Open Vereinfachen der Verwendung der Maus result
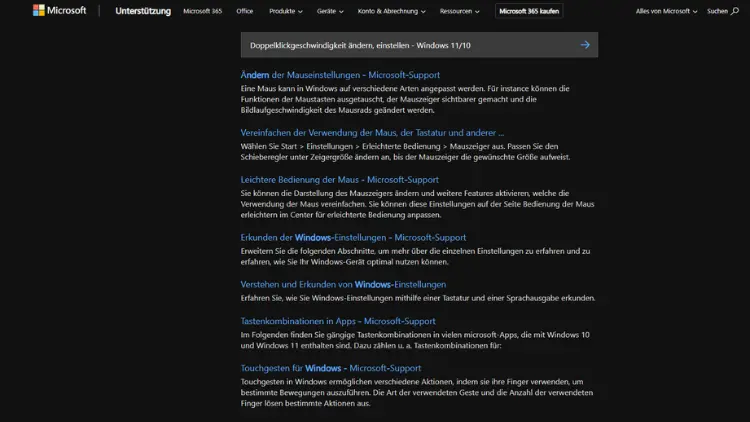The height and width of the screenshot is (422, 750). coord(372,133)
